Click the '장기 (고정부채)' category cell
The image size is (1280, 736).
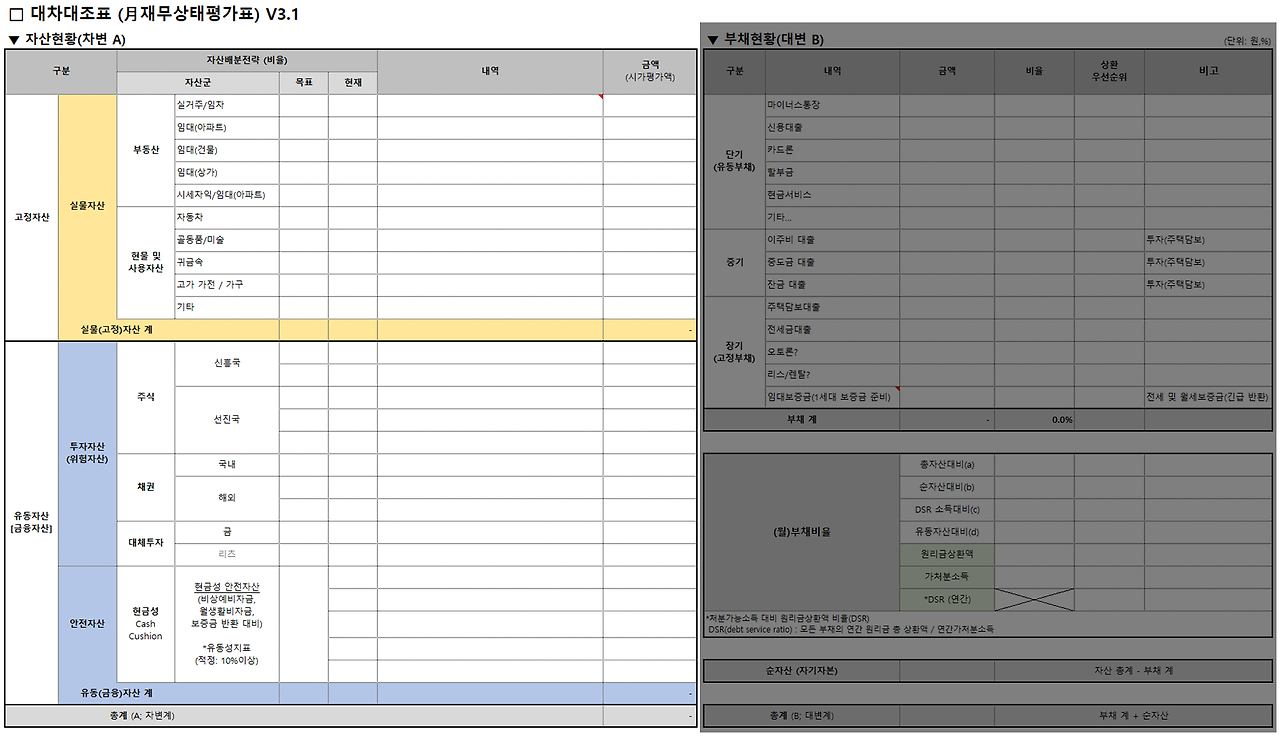pyautogui.click(x=735, y=352)
